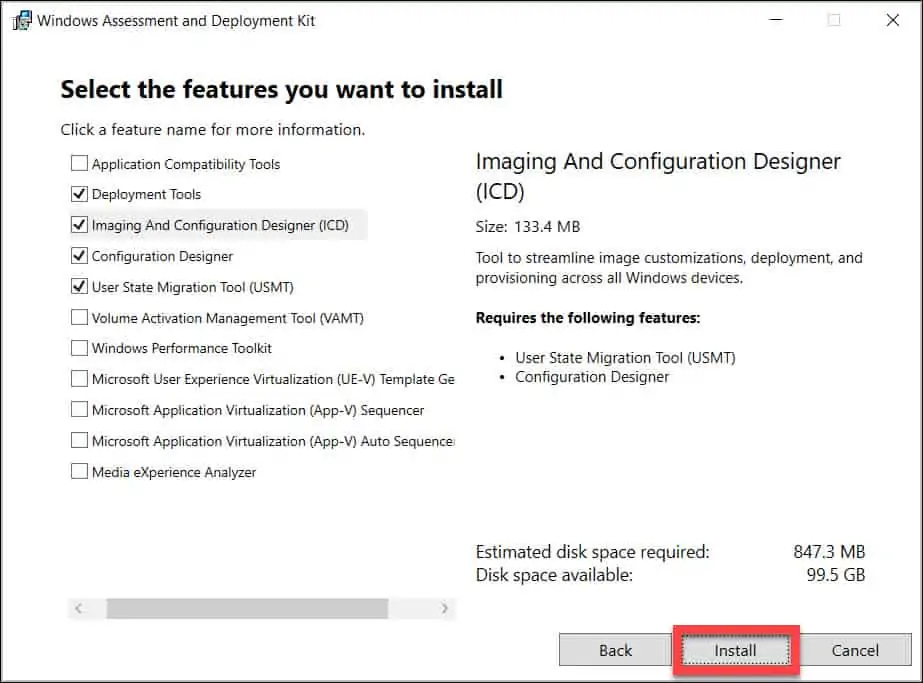Enable the Windows Performance Toolkit checkbox
The height and width of the screenshot is (683, 923).
(x=79, y=348)
